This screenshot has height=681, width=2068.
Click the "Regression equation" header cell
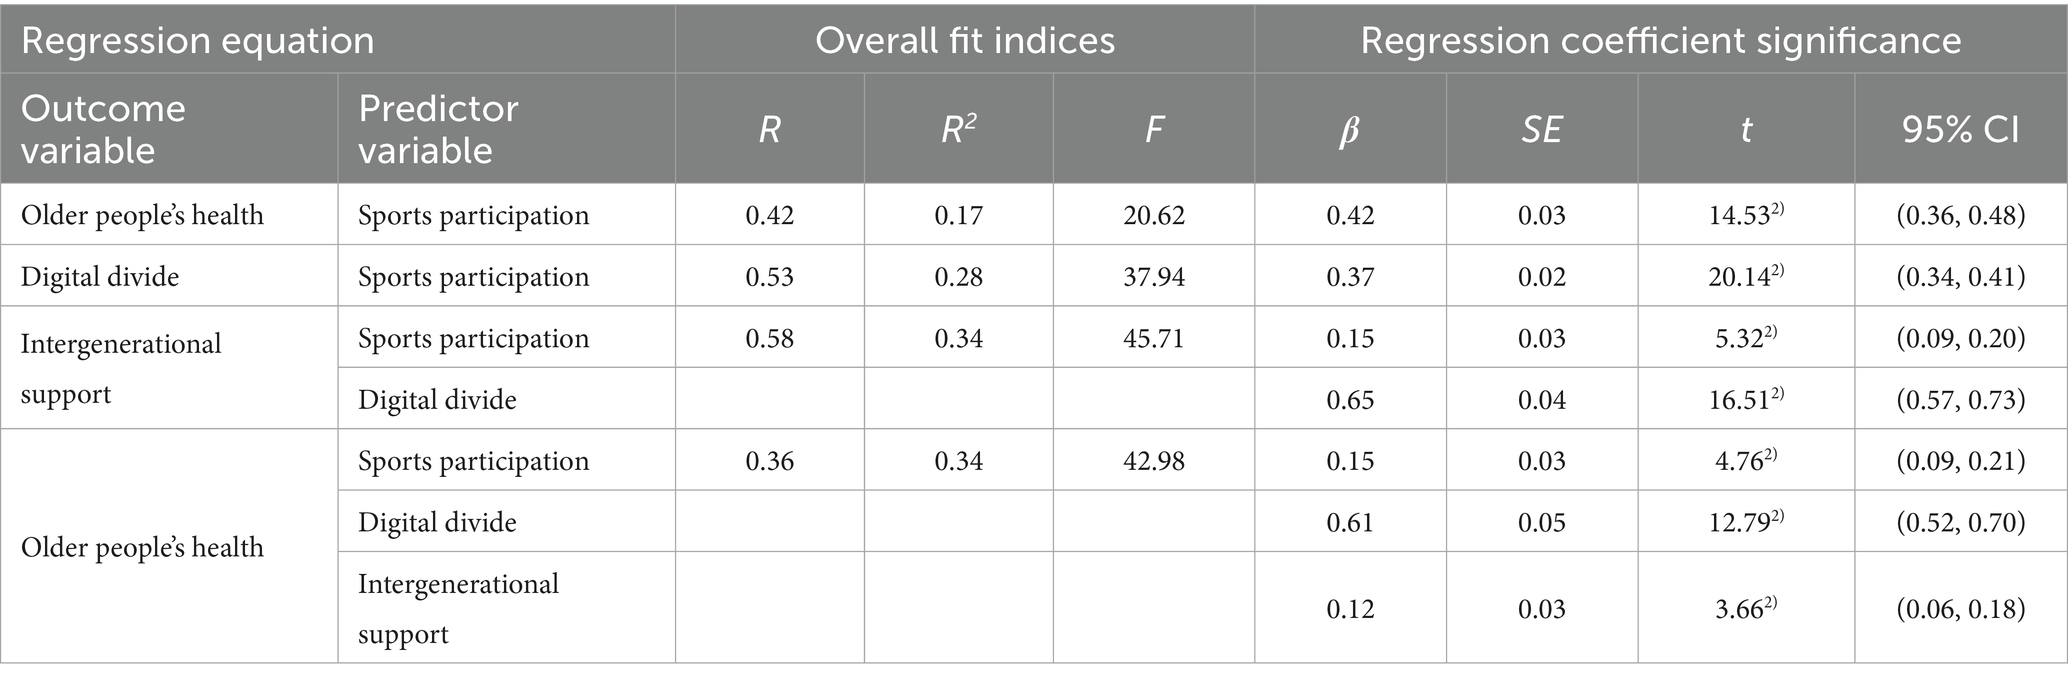tap(198, 41)
